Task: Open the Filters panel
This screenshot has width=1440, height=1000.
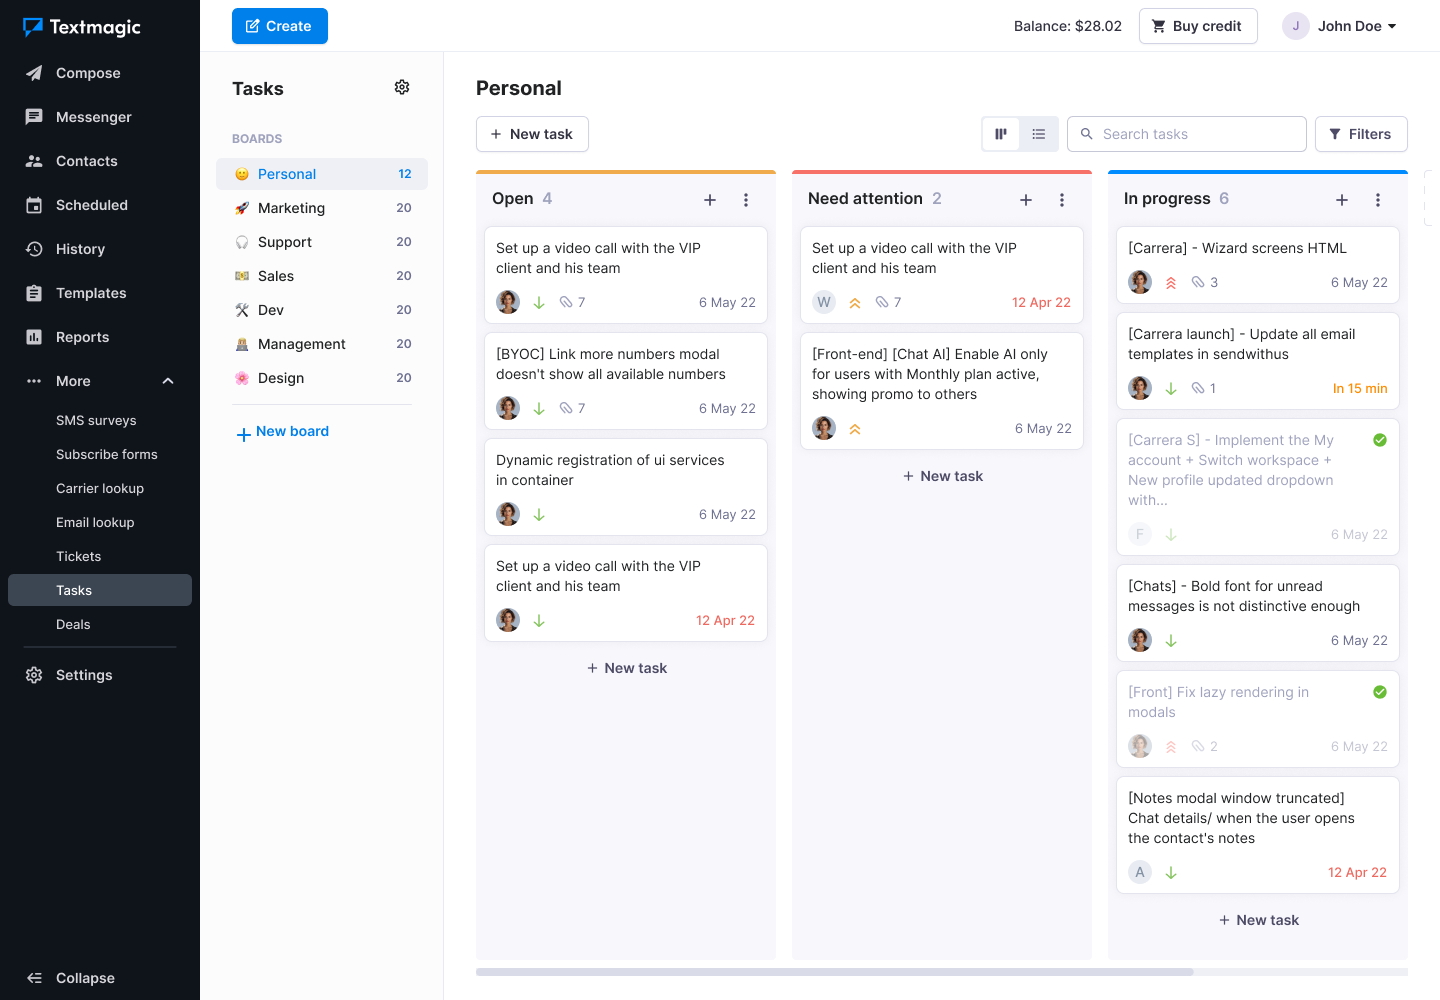Action: tap(1360, 134)
